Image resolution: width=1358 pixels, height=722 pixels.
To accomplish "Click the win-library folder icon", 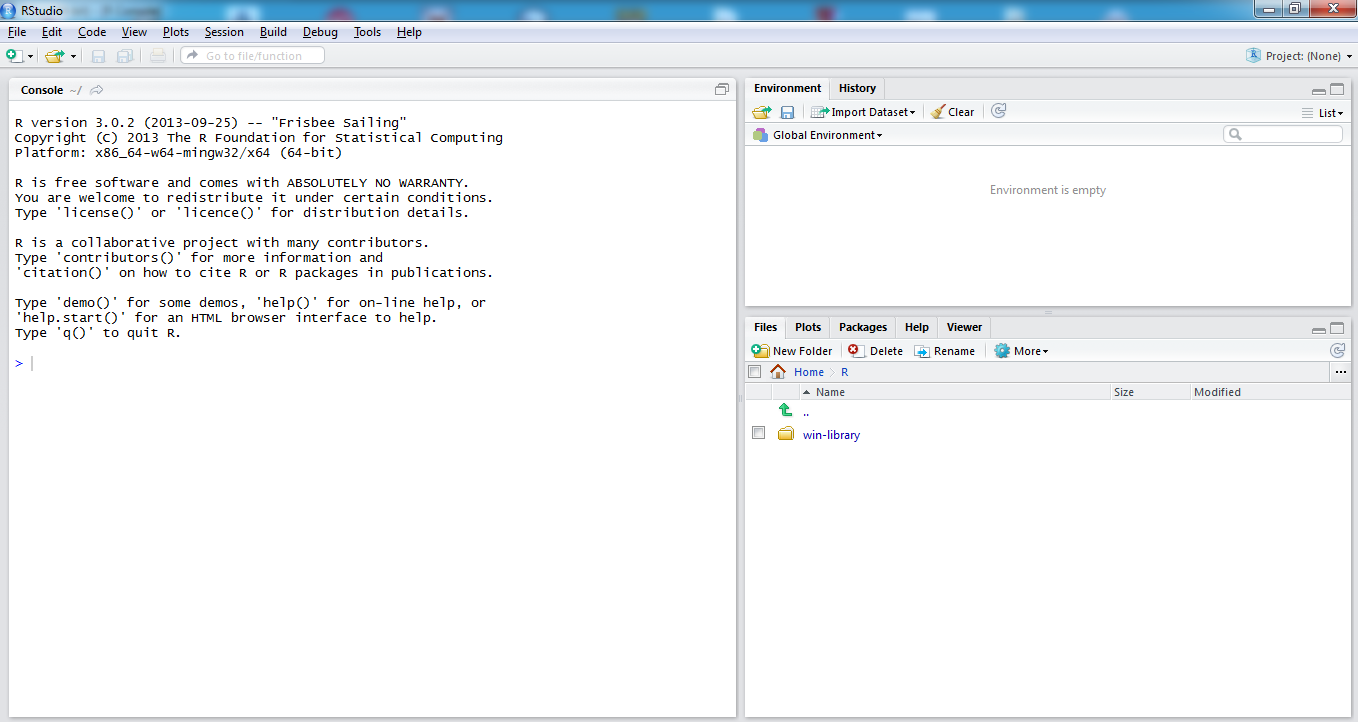I will coord(786,434).
